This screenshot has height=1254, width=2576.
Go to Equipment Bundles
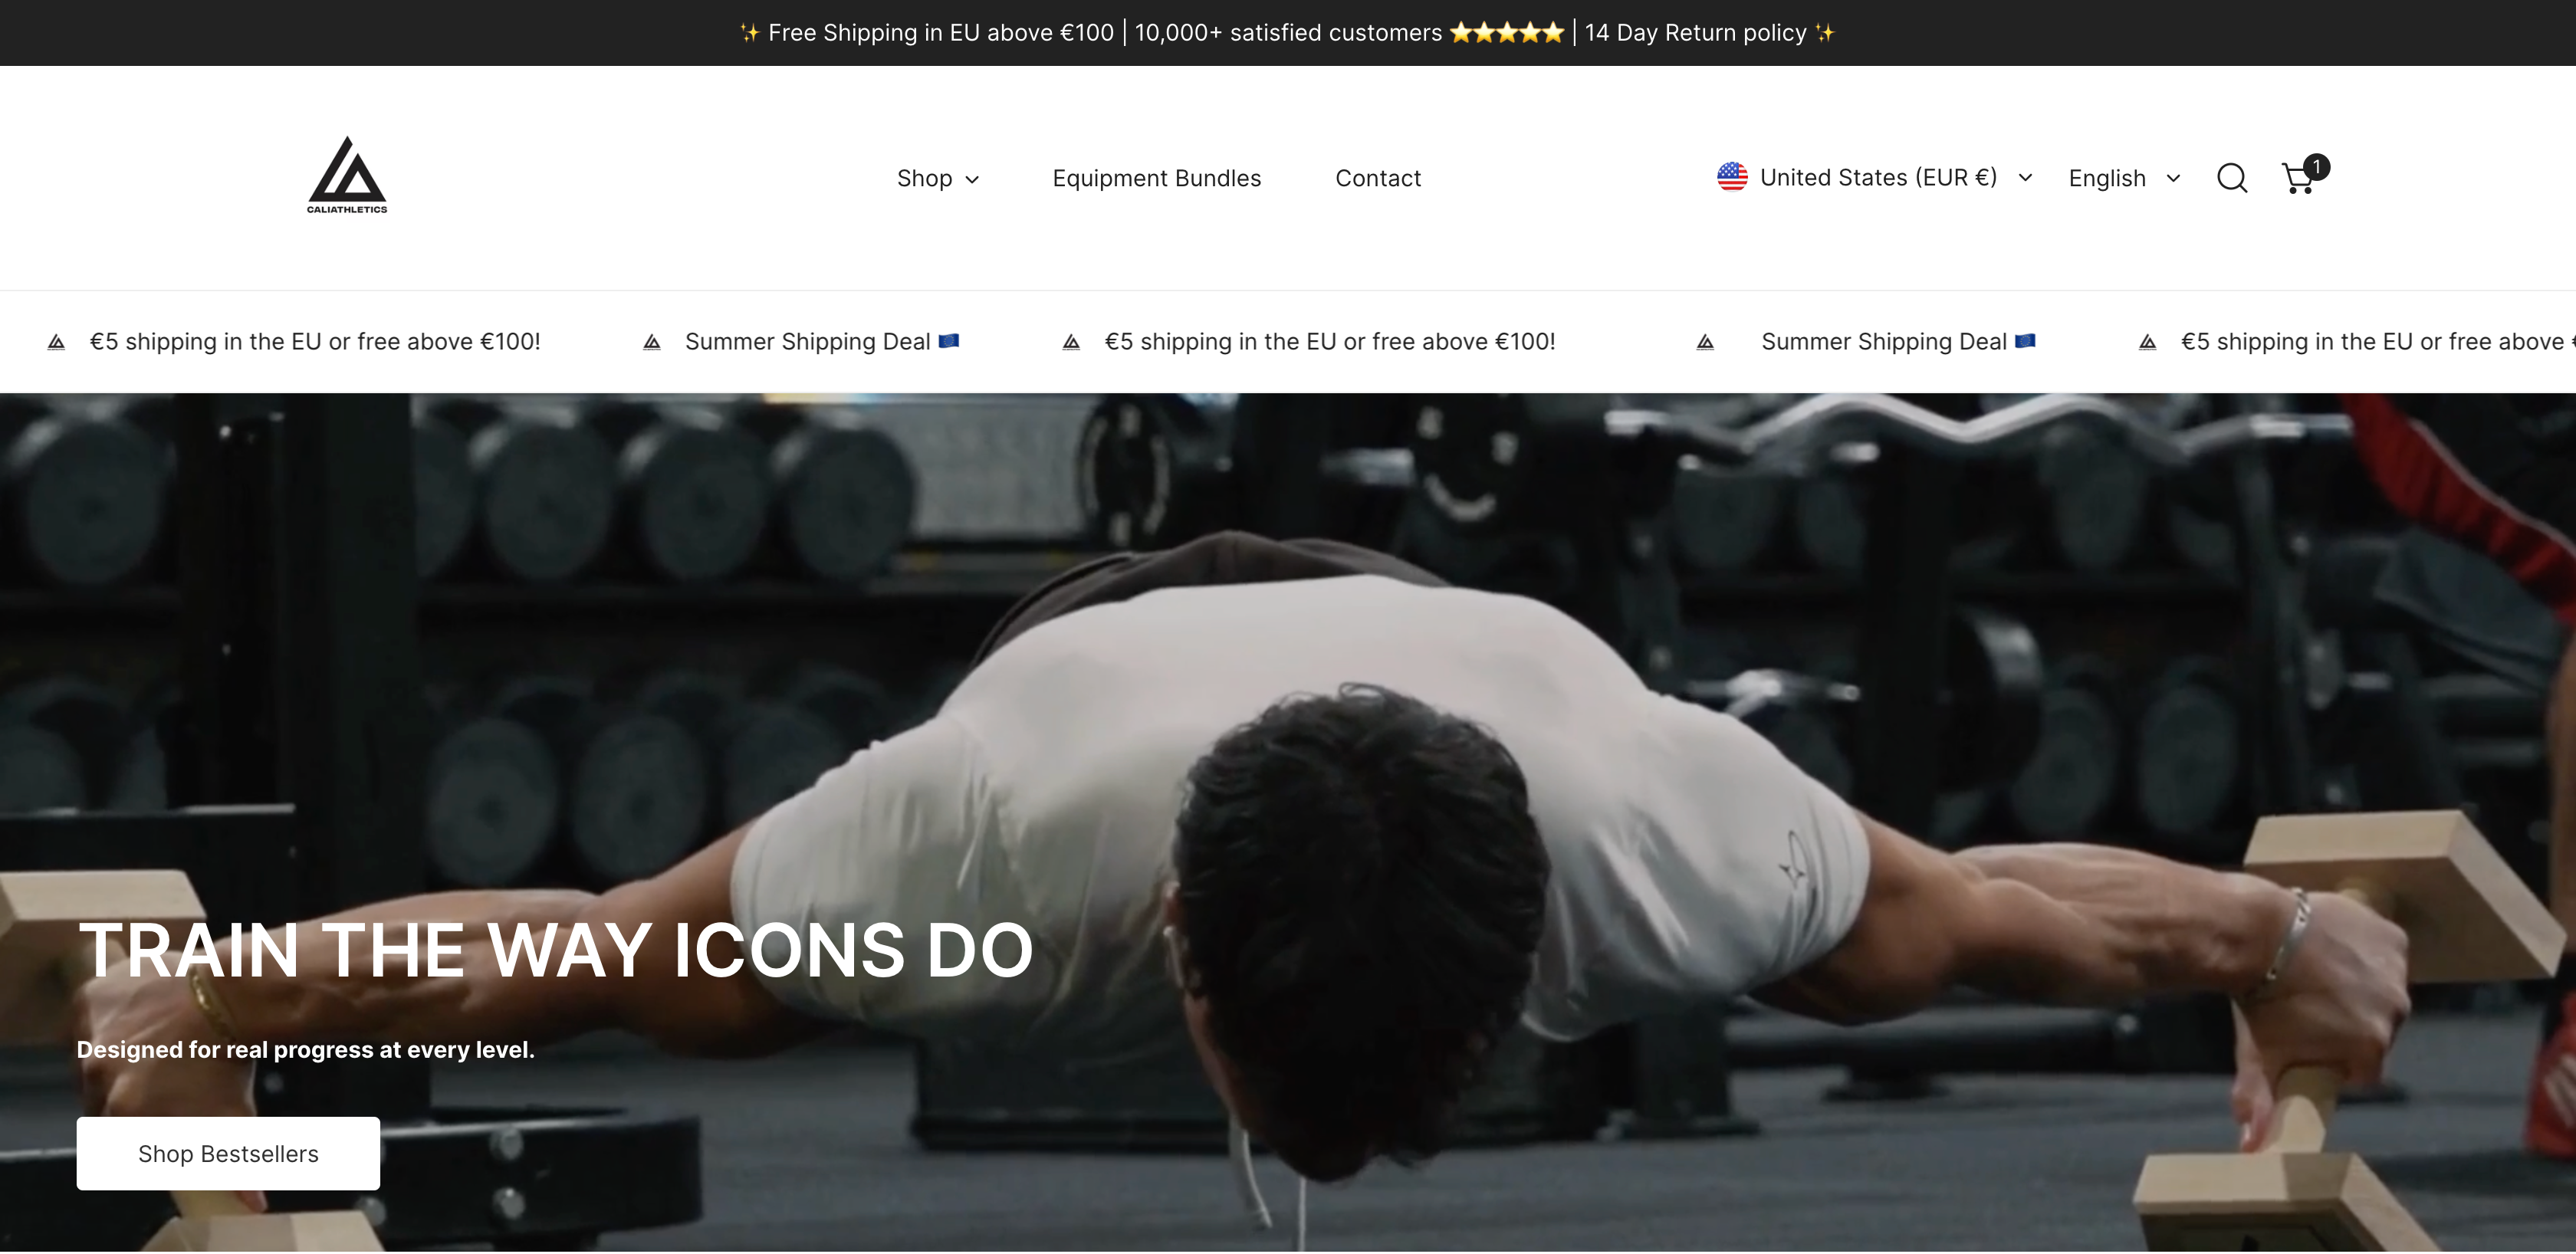(x=1157, y=178)
